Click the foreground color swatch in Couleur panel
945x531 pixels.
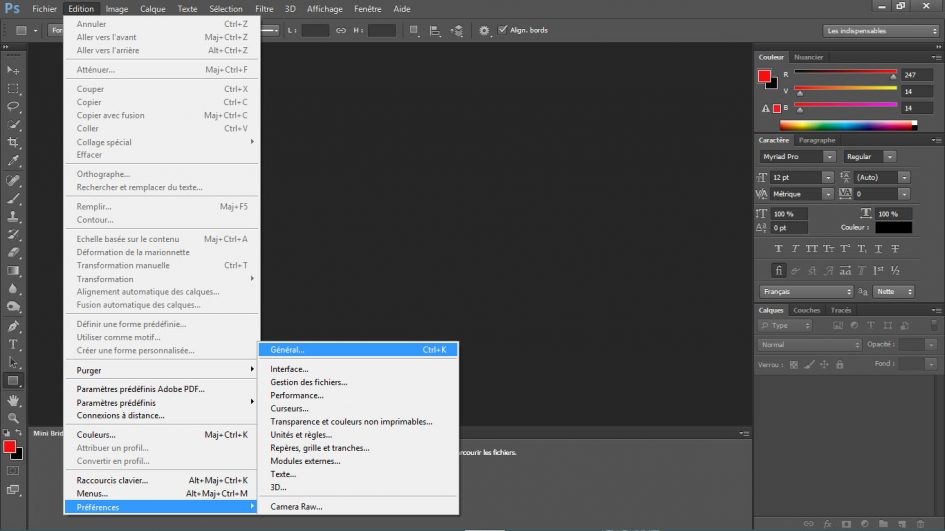point(764,76)
